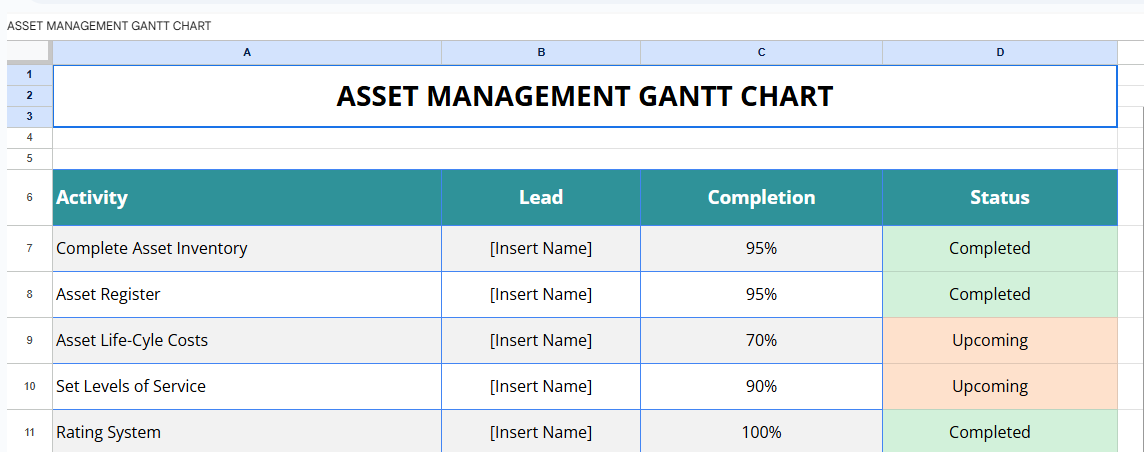Click row 11 header number
The height and width of the screenshot is (452, 1144).
(29, 432)
